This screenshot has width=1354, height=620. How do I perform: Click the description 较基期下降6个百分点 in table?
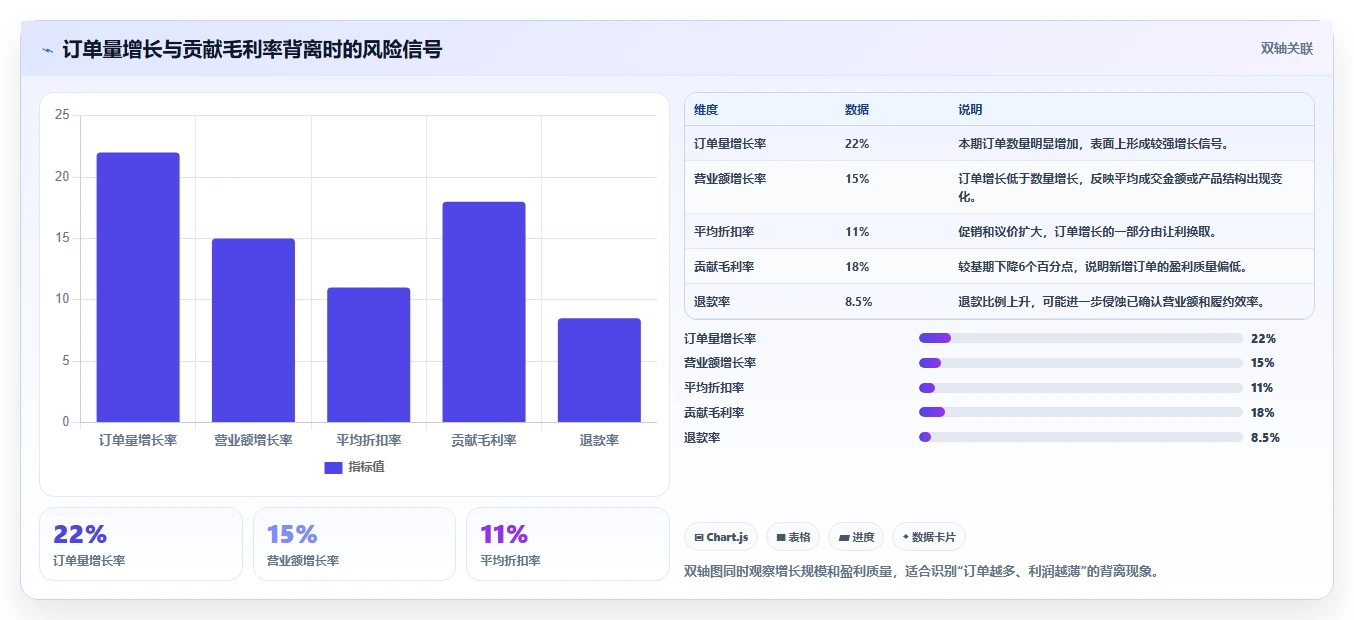click(1102, 266)
